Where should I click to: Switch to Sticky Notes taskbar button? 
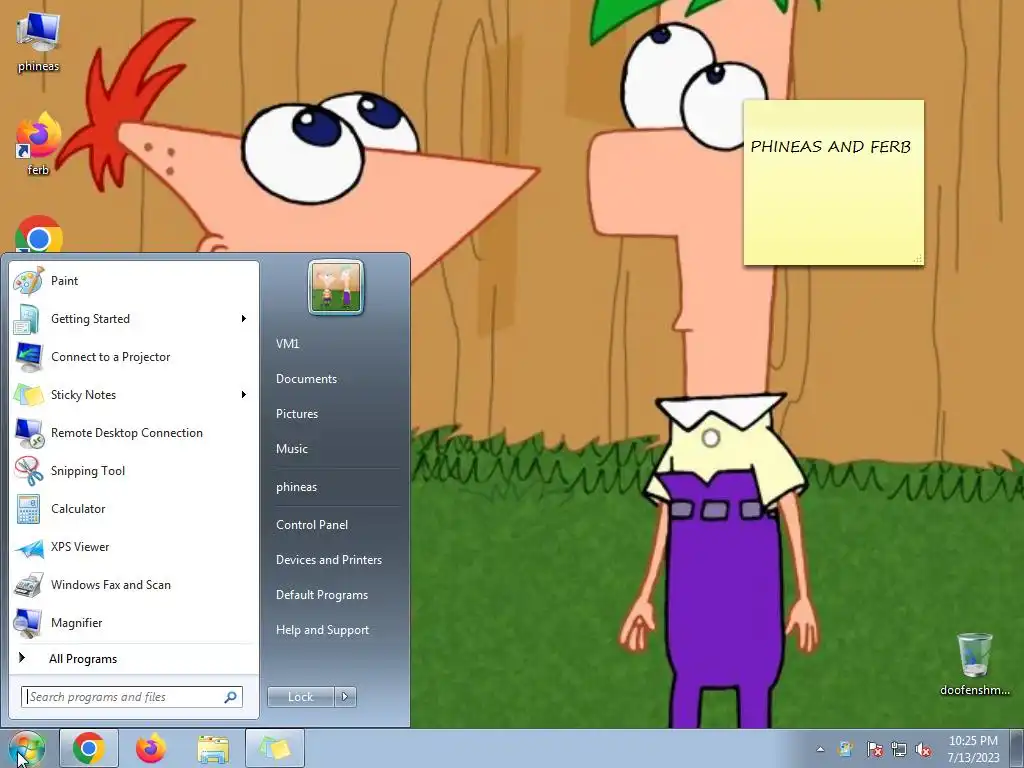(x=275, y=748)
